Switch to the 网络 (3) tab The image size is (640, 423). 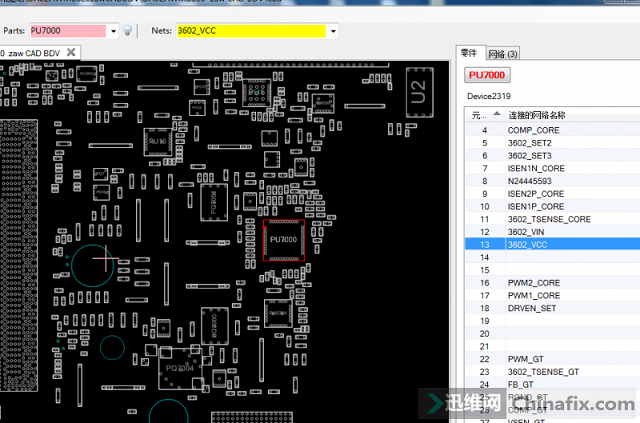coord(504,53)
